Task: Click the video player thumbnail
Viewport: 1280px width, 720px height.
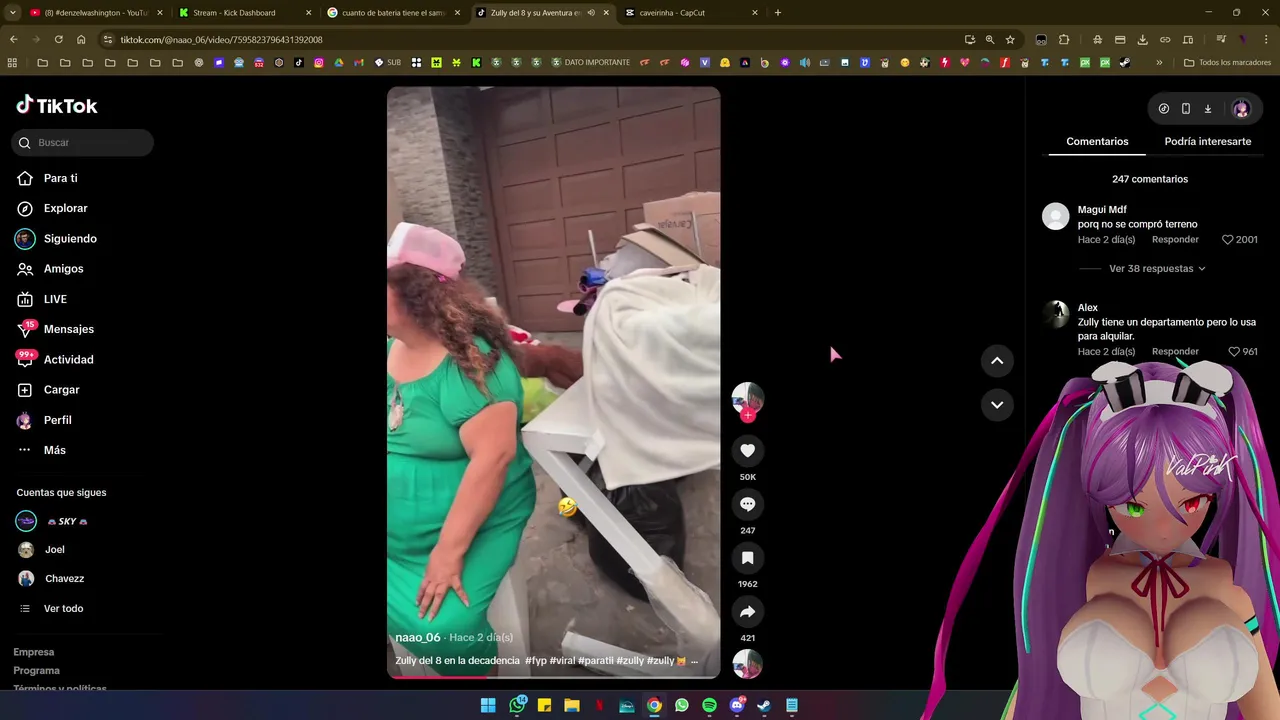Action: pos(553,383)
